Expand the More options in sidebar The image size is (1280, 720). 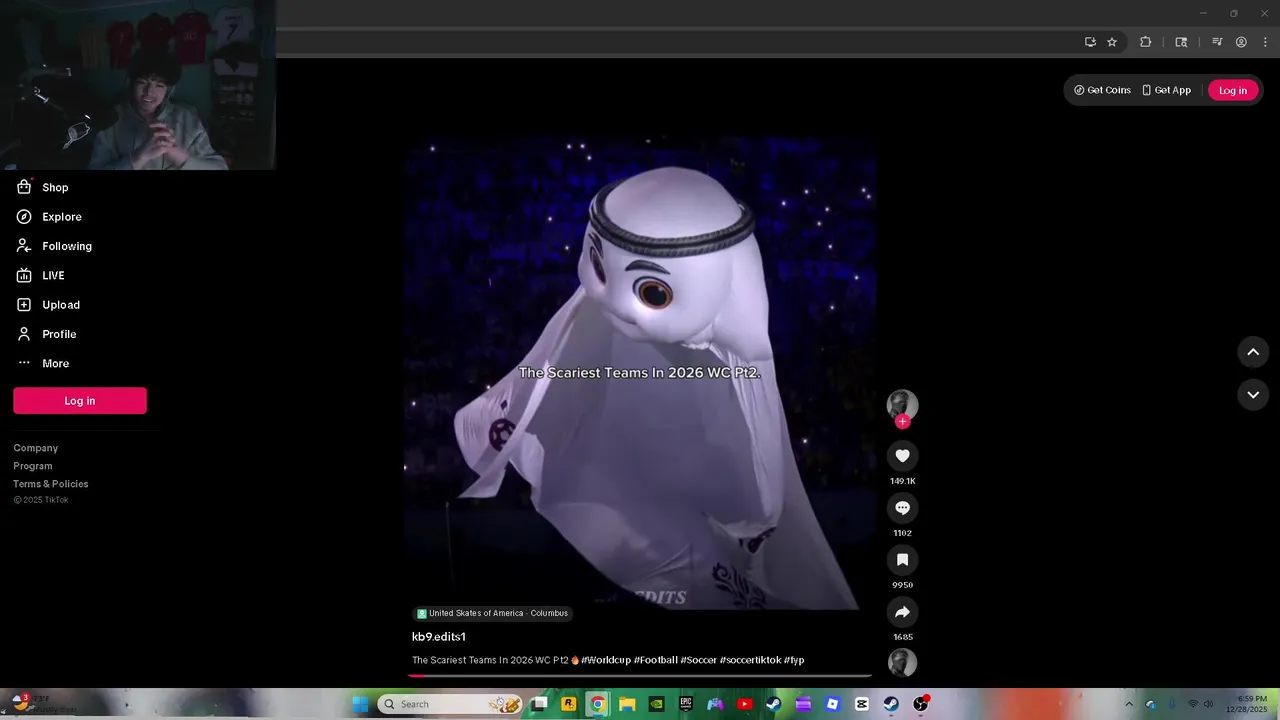42,363
